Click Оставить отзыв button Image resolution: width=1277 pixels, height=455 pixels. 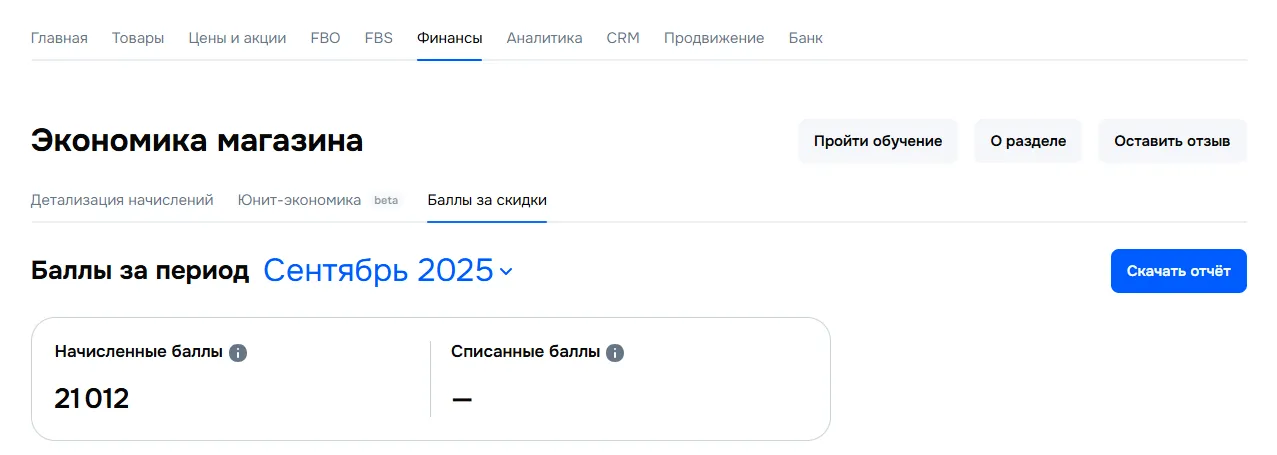(1172, 141)
